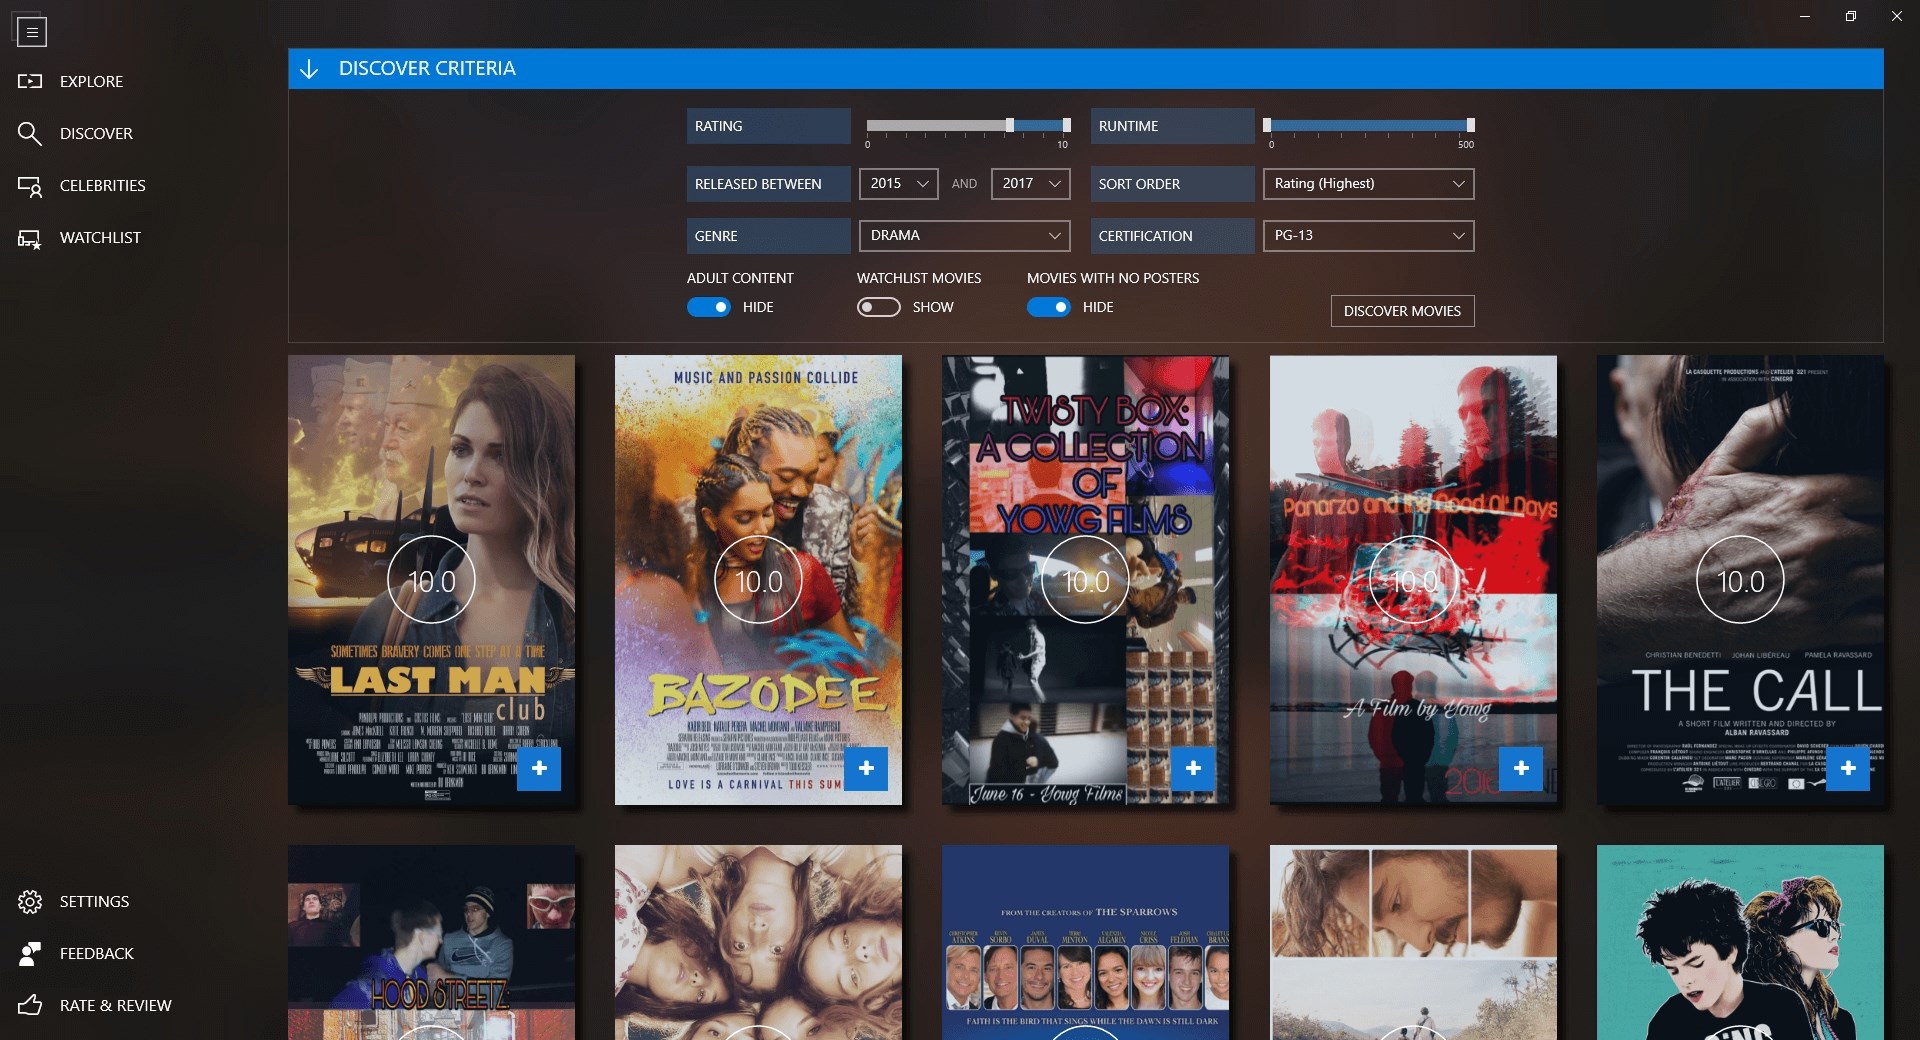Open the Genre dropdown showing Drama

click(x=964, y=235)
